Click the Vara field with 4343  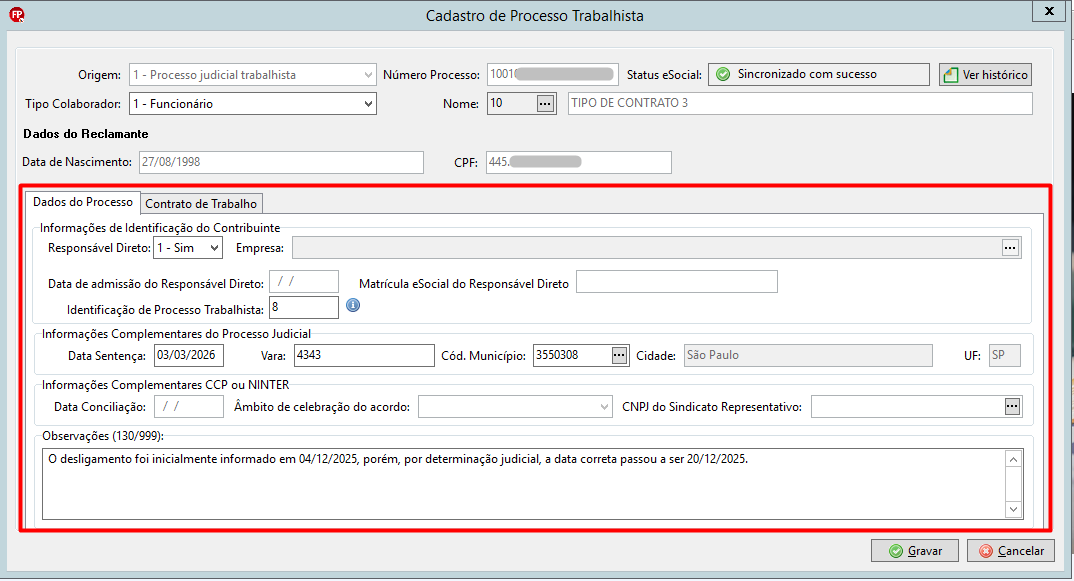[364, 355]
